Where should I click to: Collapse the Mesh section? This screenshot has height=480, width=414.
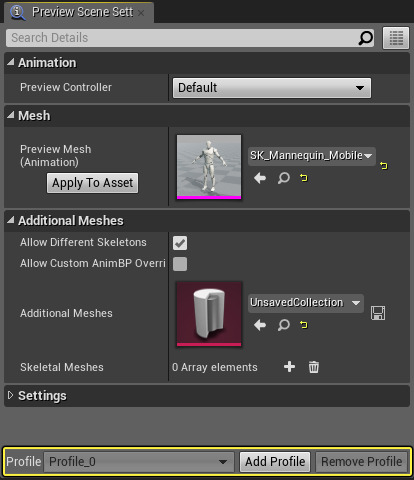click(x=11, y=115)
